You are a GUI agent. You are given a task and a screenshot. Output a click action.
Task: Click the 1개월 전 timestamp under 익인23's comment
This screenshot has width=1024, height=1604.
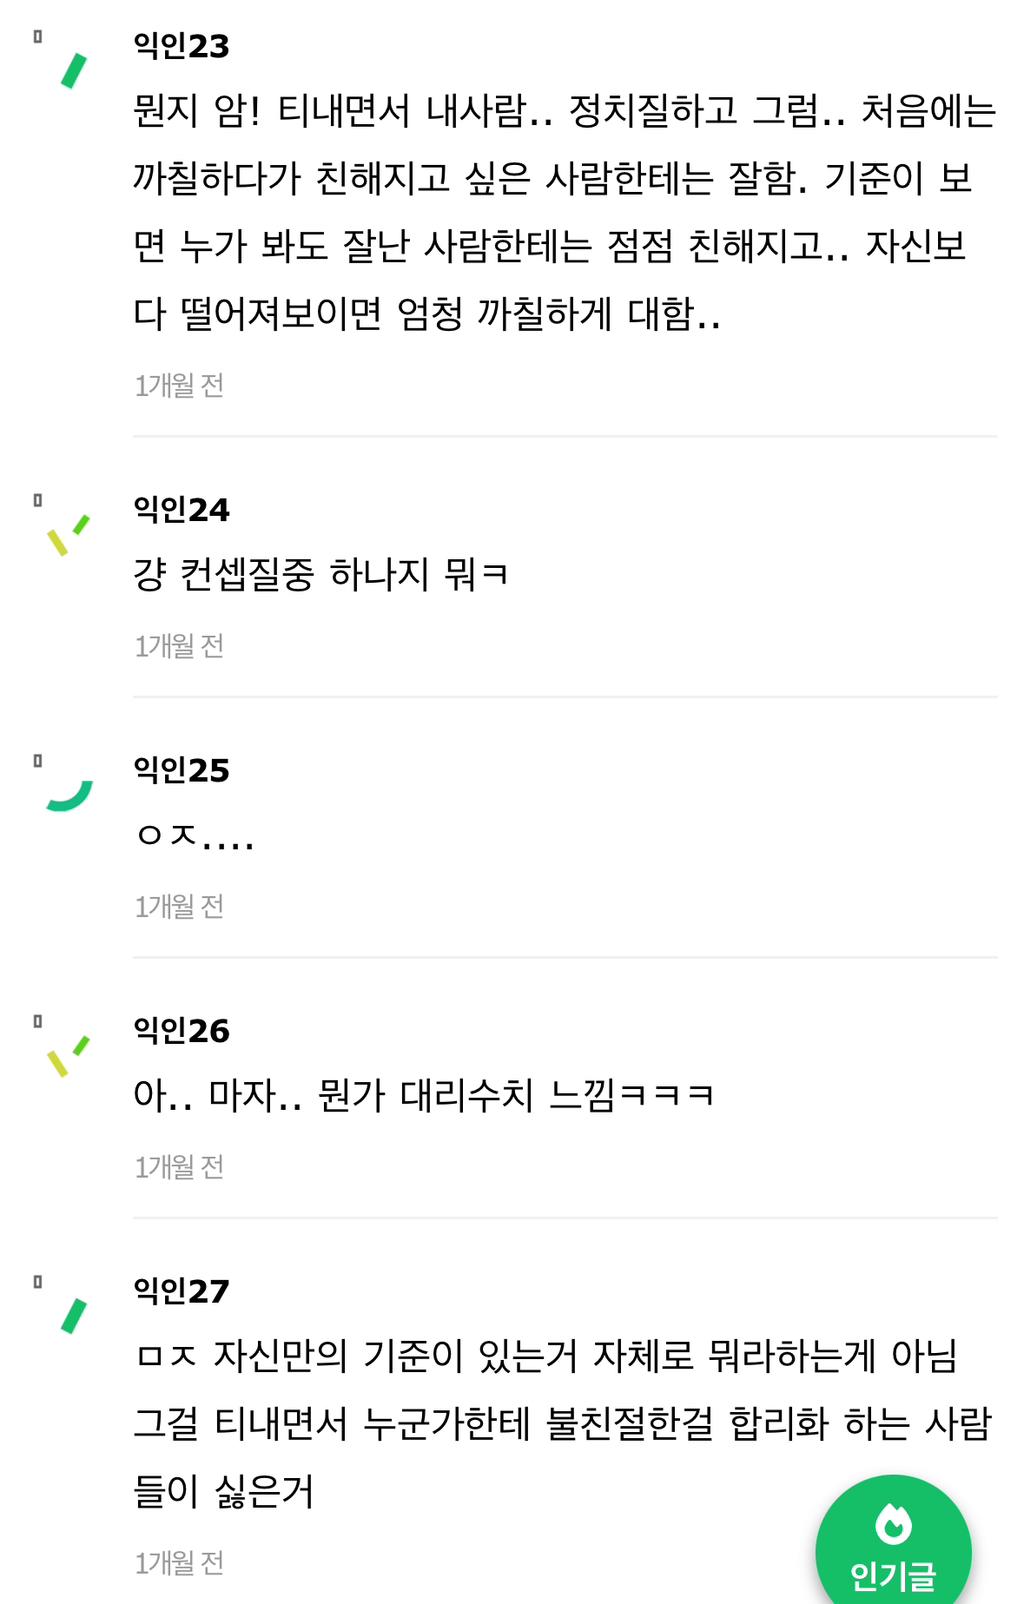coord(179,385)
